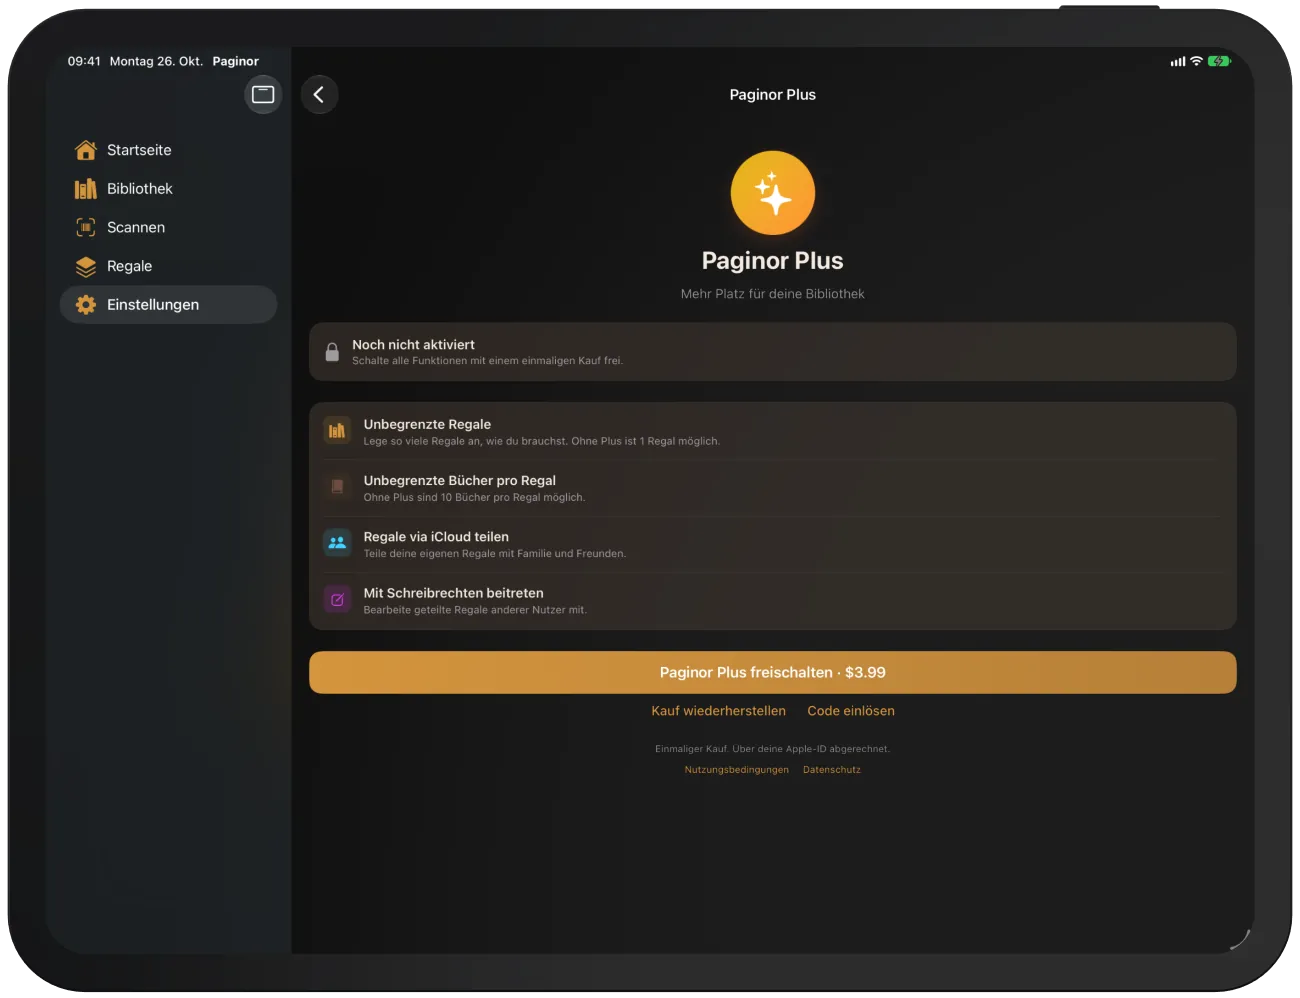Click the Regale stack icon
The image size is (1300, 998).
tap(86, 267)
